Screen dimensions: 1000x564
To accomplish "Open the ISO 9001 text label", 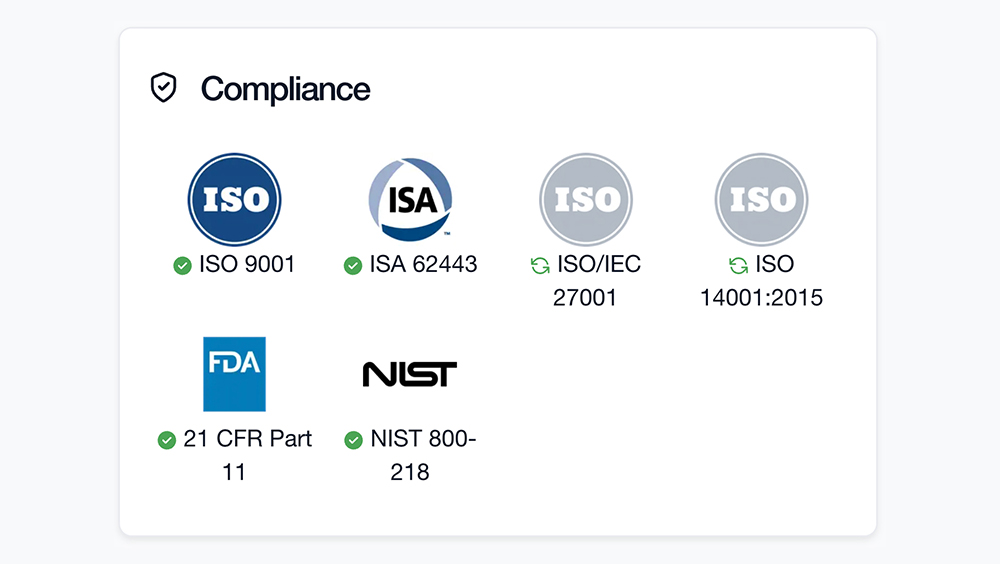I will point(247,265).
